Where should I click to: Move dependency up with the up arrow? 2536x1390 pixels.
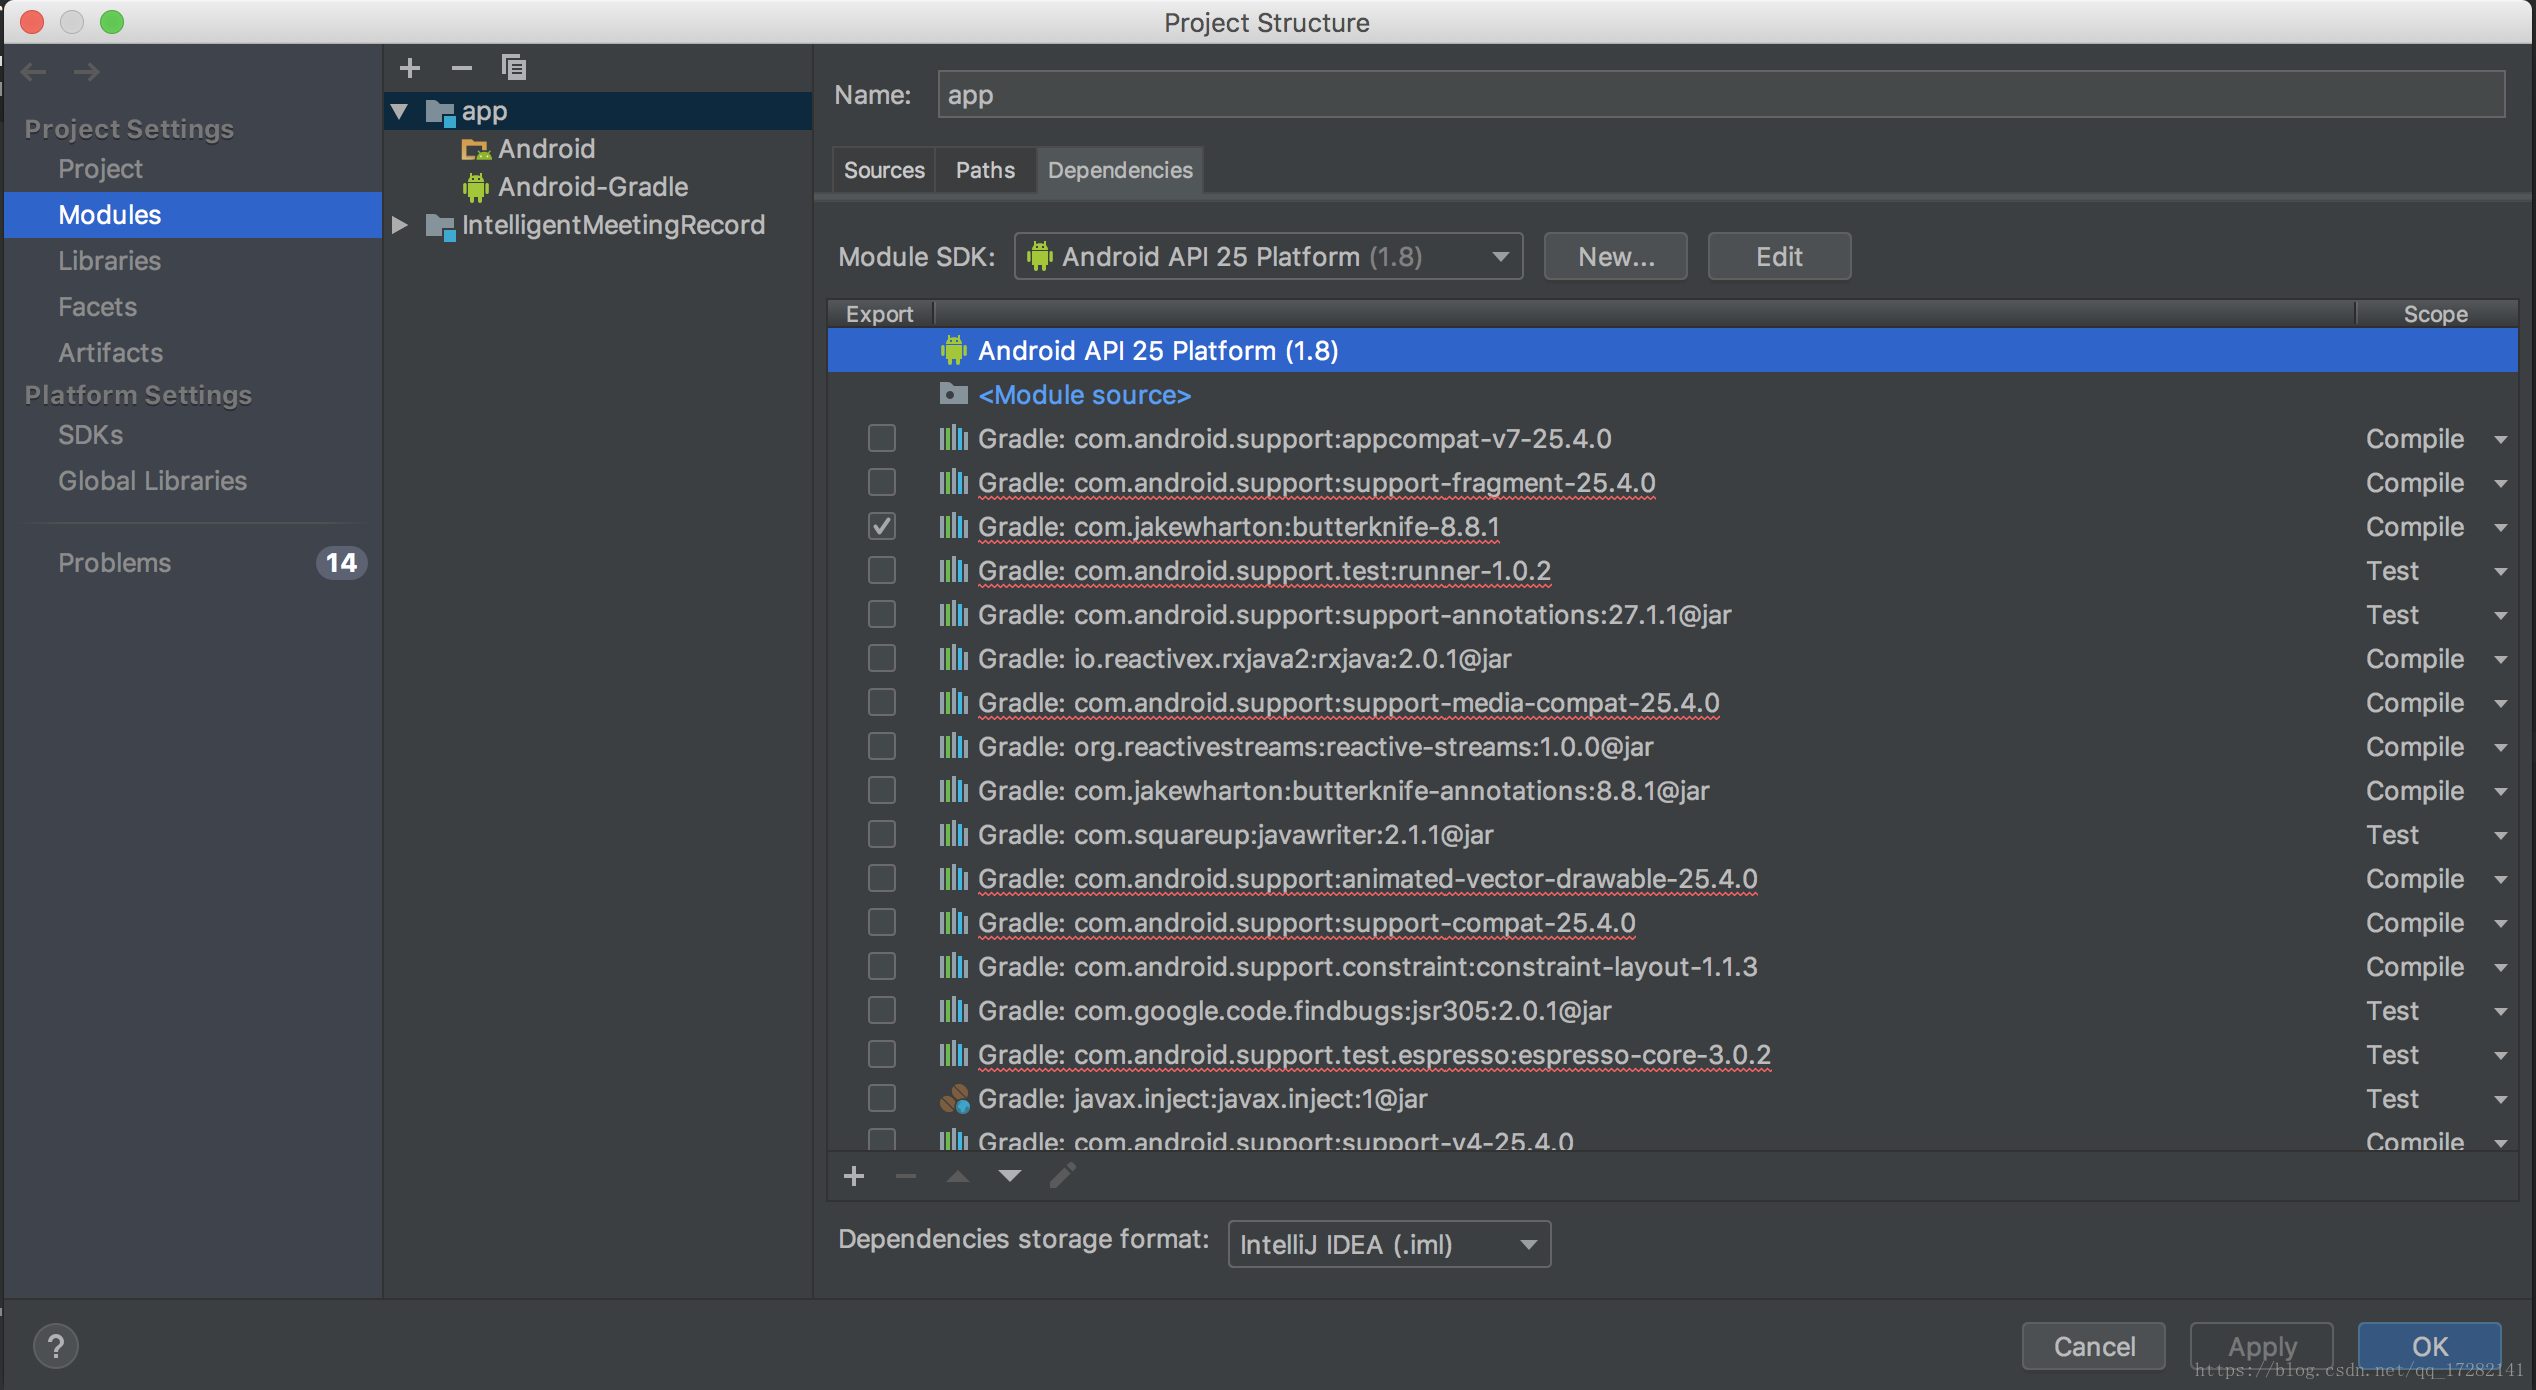point(958,1176)
